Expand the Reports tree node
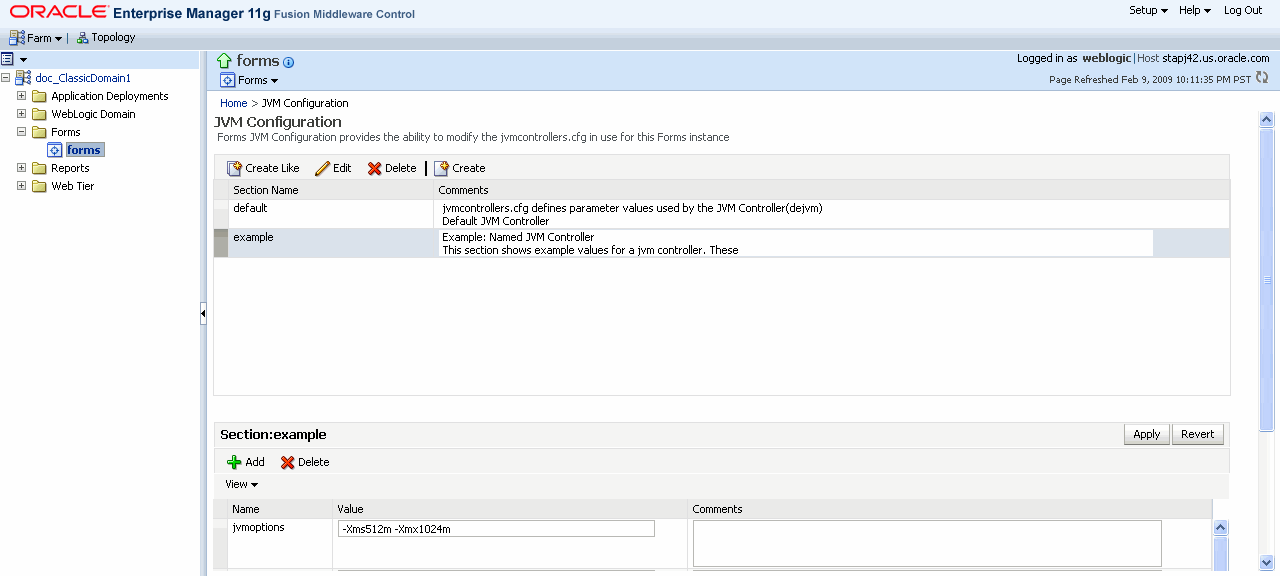The height and width of the screenshot is (576, 1280). click(21, 167)
